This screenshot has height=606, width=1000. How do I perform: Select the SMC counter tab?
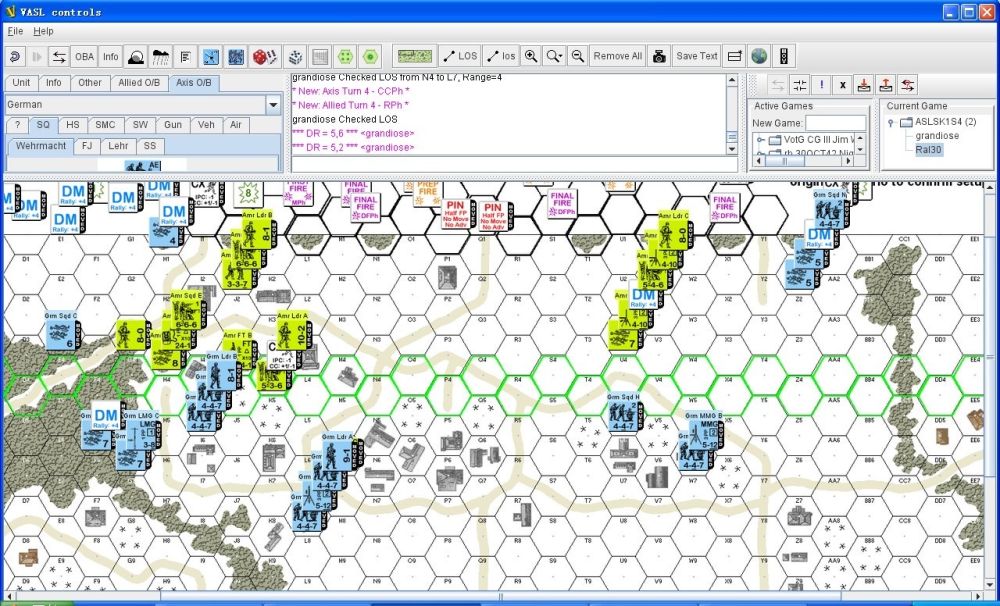click(105, 125)
